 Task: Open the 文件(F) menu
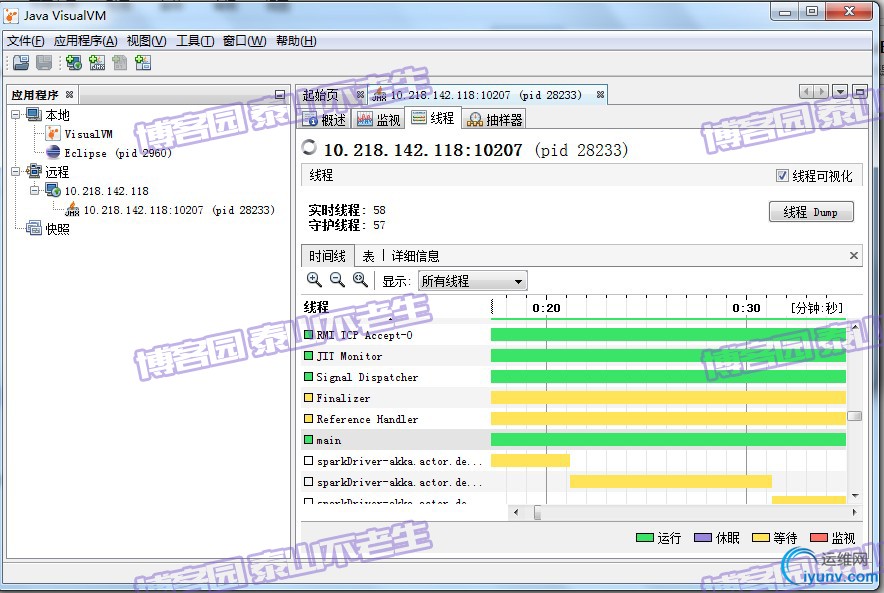click(x=25, y=41)
